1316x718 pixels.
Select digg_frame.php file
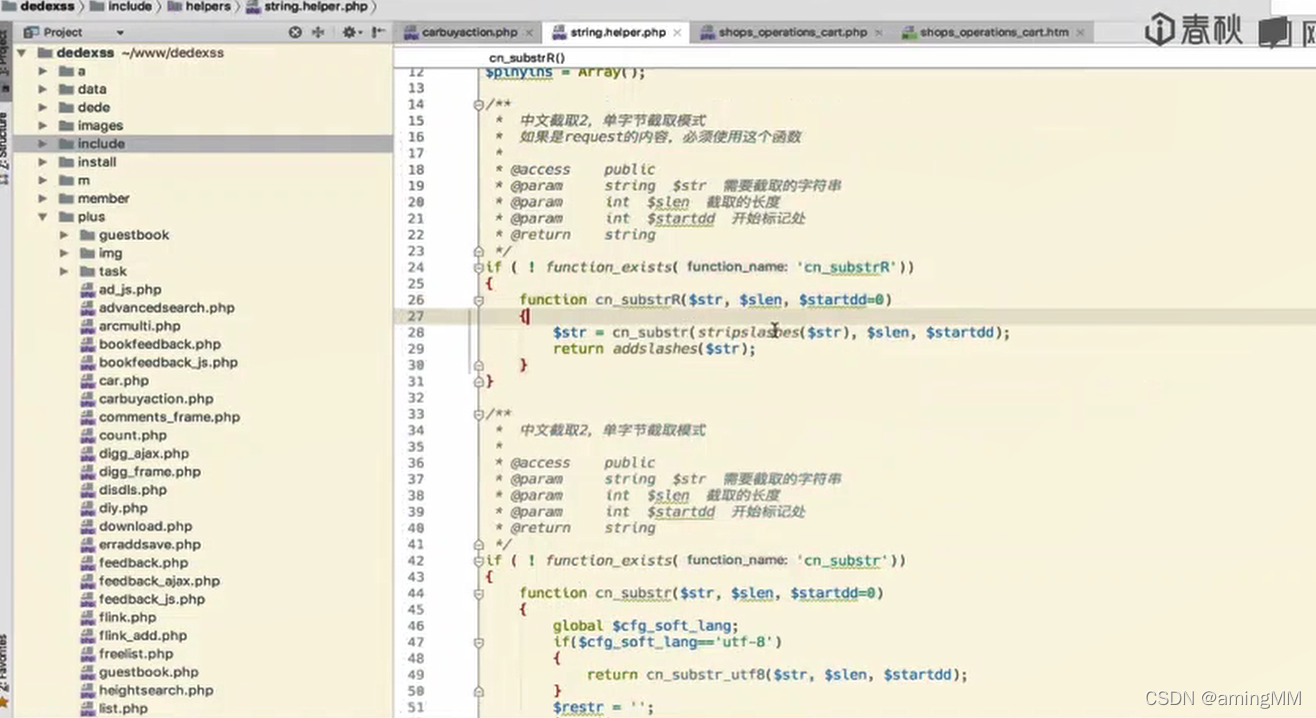coord(149,471)
